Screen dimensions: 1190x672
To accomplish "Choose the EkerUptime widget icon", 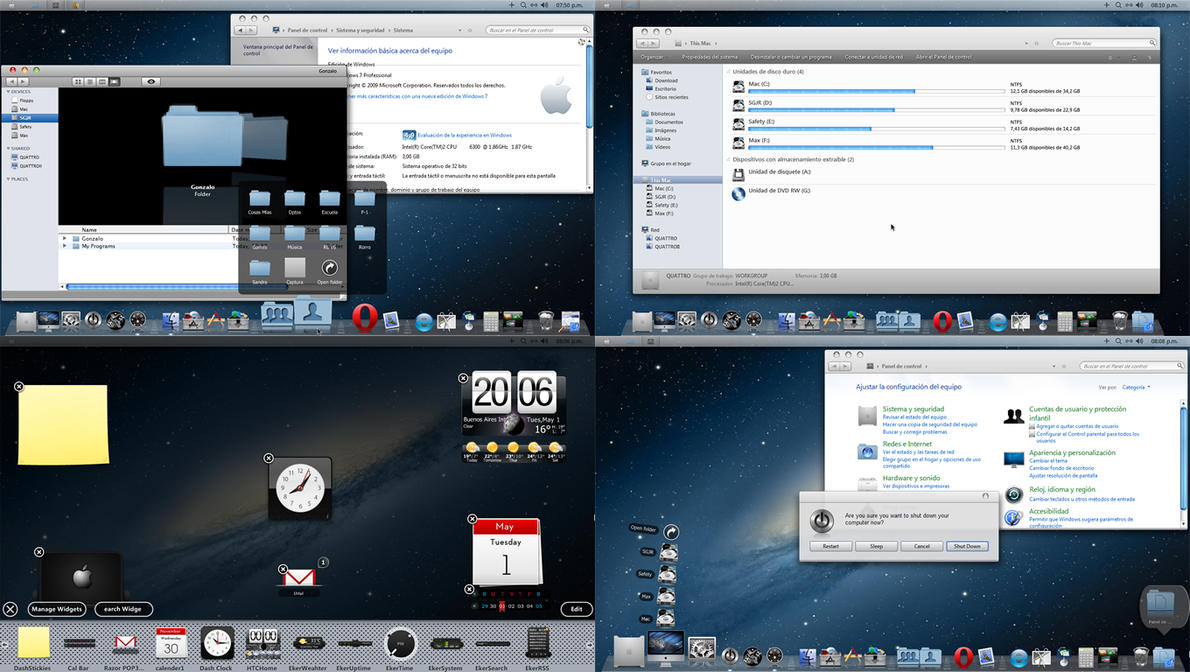I will click(x=354, y=643).
